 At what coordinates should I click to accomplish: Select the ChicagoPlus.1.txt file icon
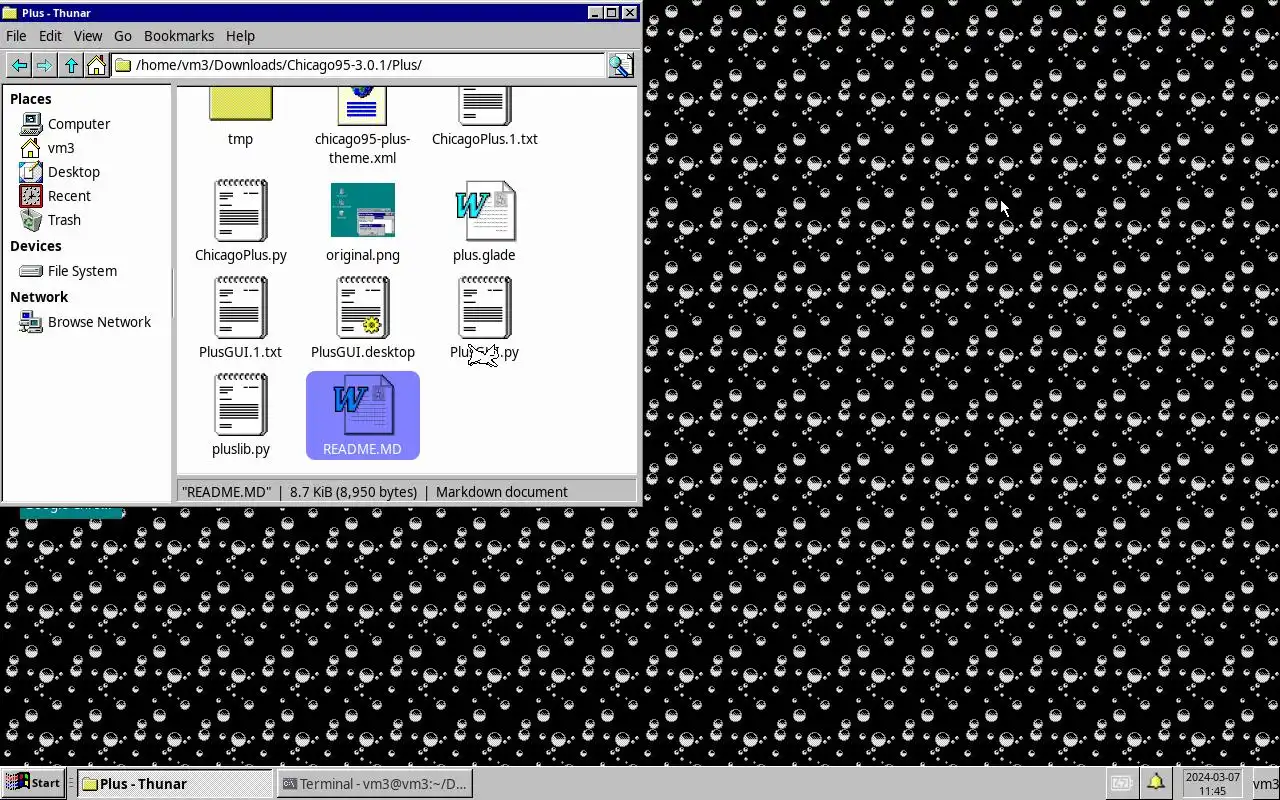click(485, 105)
